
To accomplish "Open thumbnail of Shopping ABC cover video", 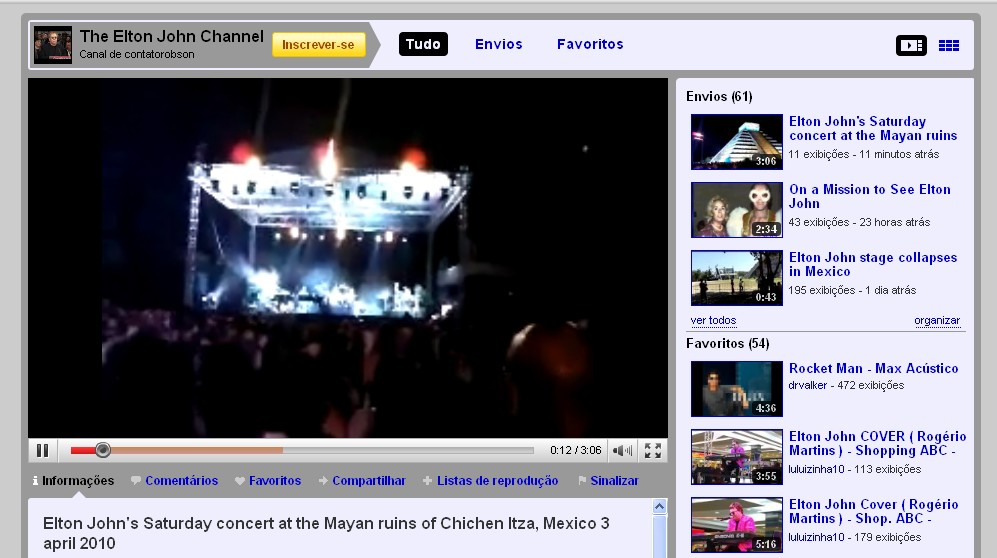I will coord(737,457).
